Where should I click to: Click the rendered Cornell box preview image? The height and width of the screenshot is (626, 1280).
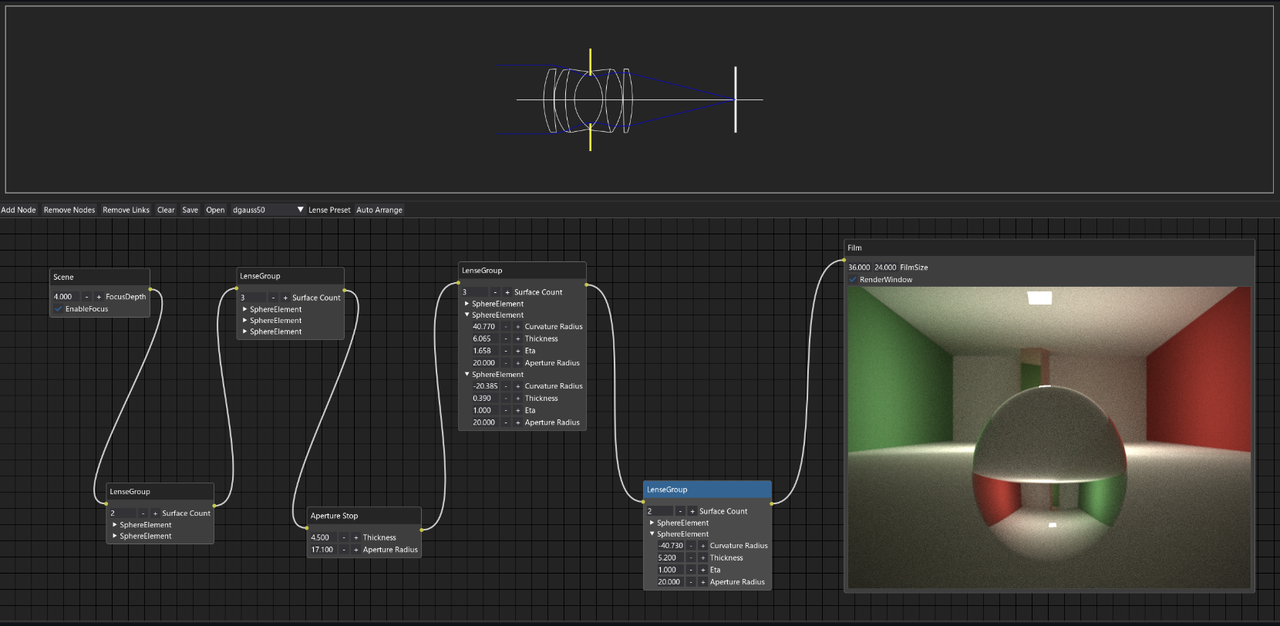point(1048,437)
